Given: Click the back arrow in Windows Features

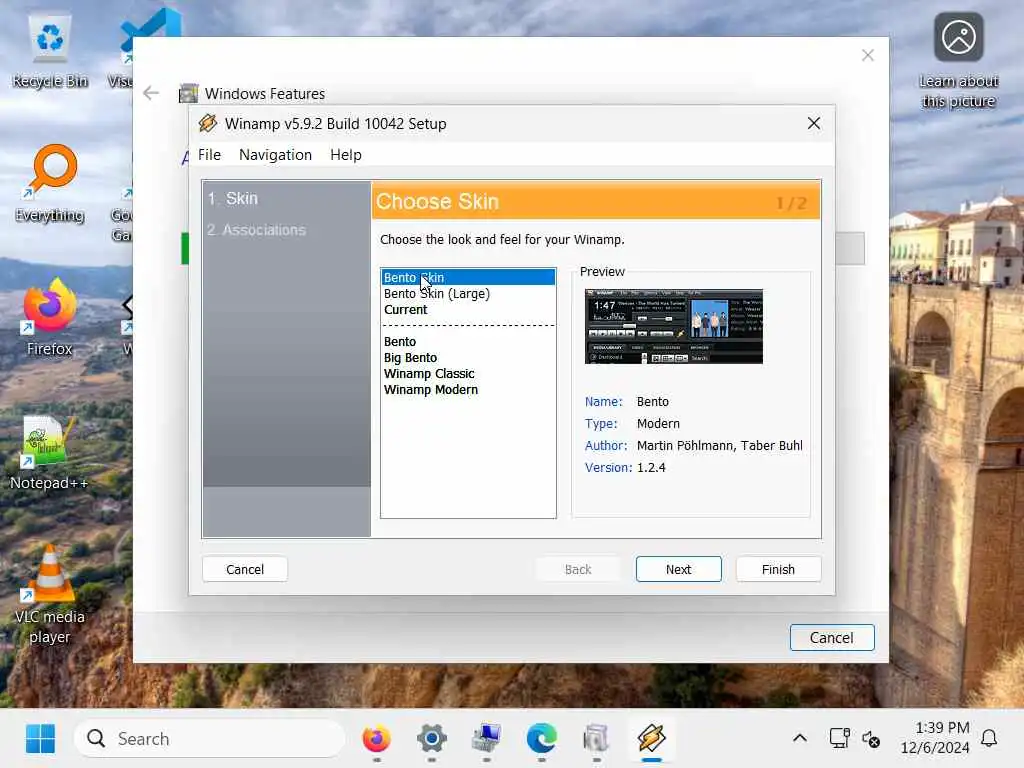Looking at the screenshot, I should point(151,93).
